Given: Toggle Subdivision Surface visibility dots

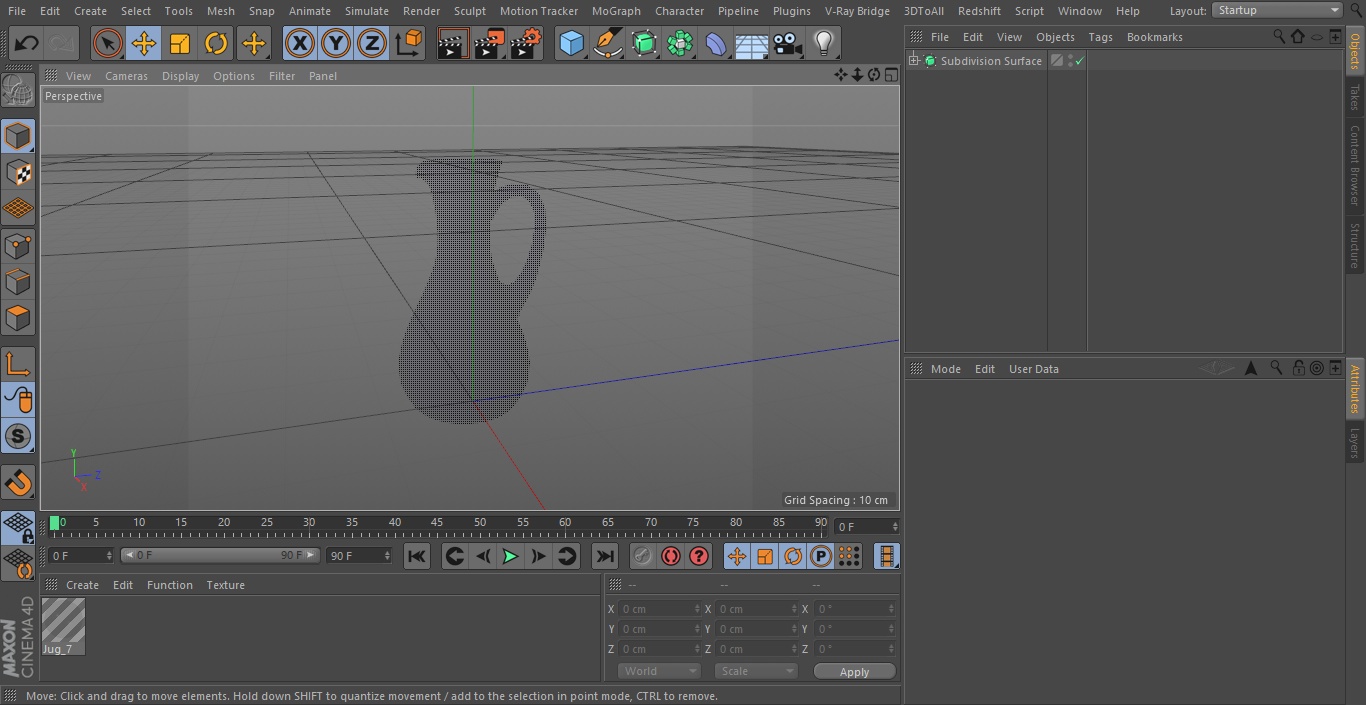Looking at the screenshot, I should [1070, 61].
